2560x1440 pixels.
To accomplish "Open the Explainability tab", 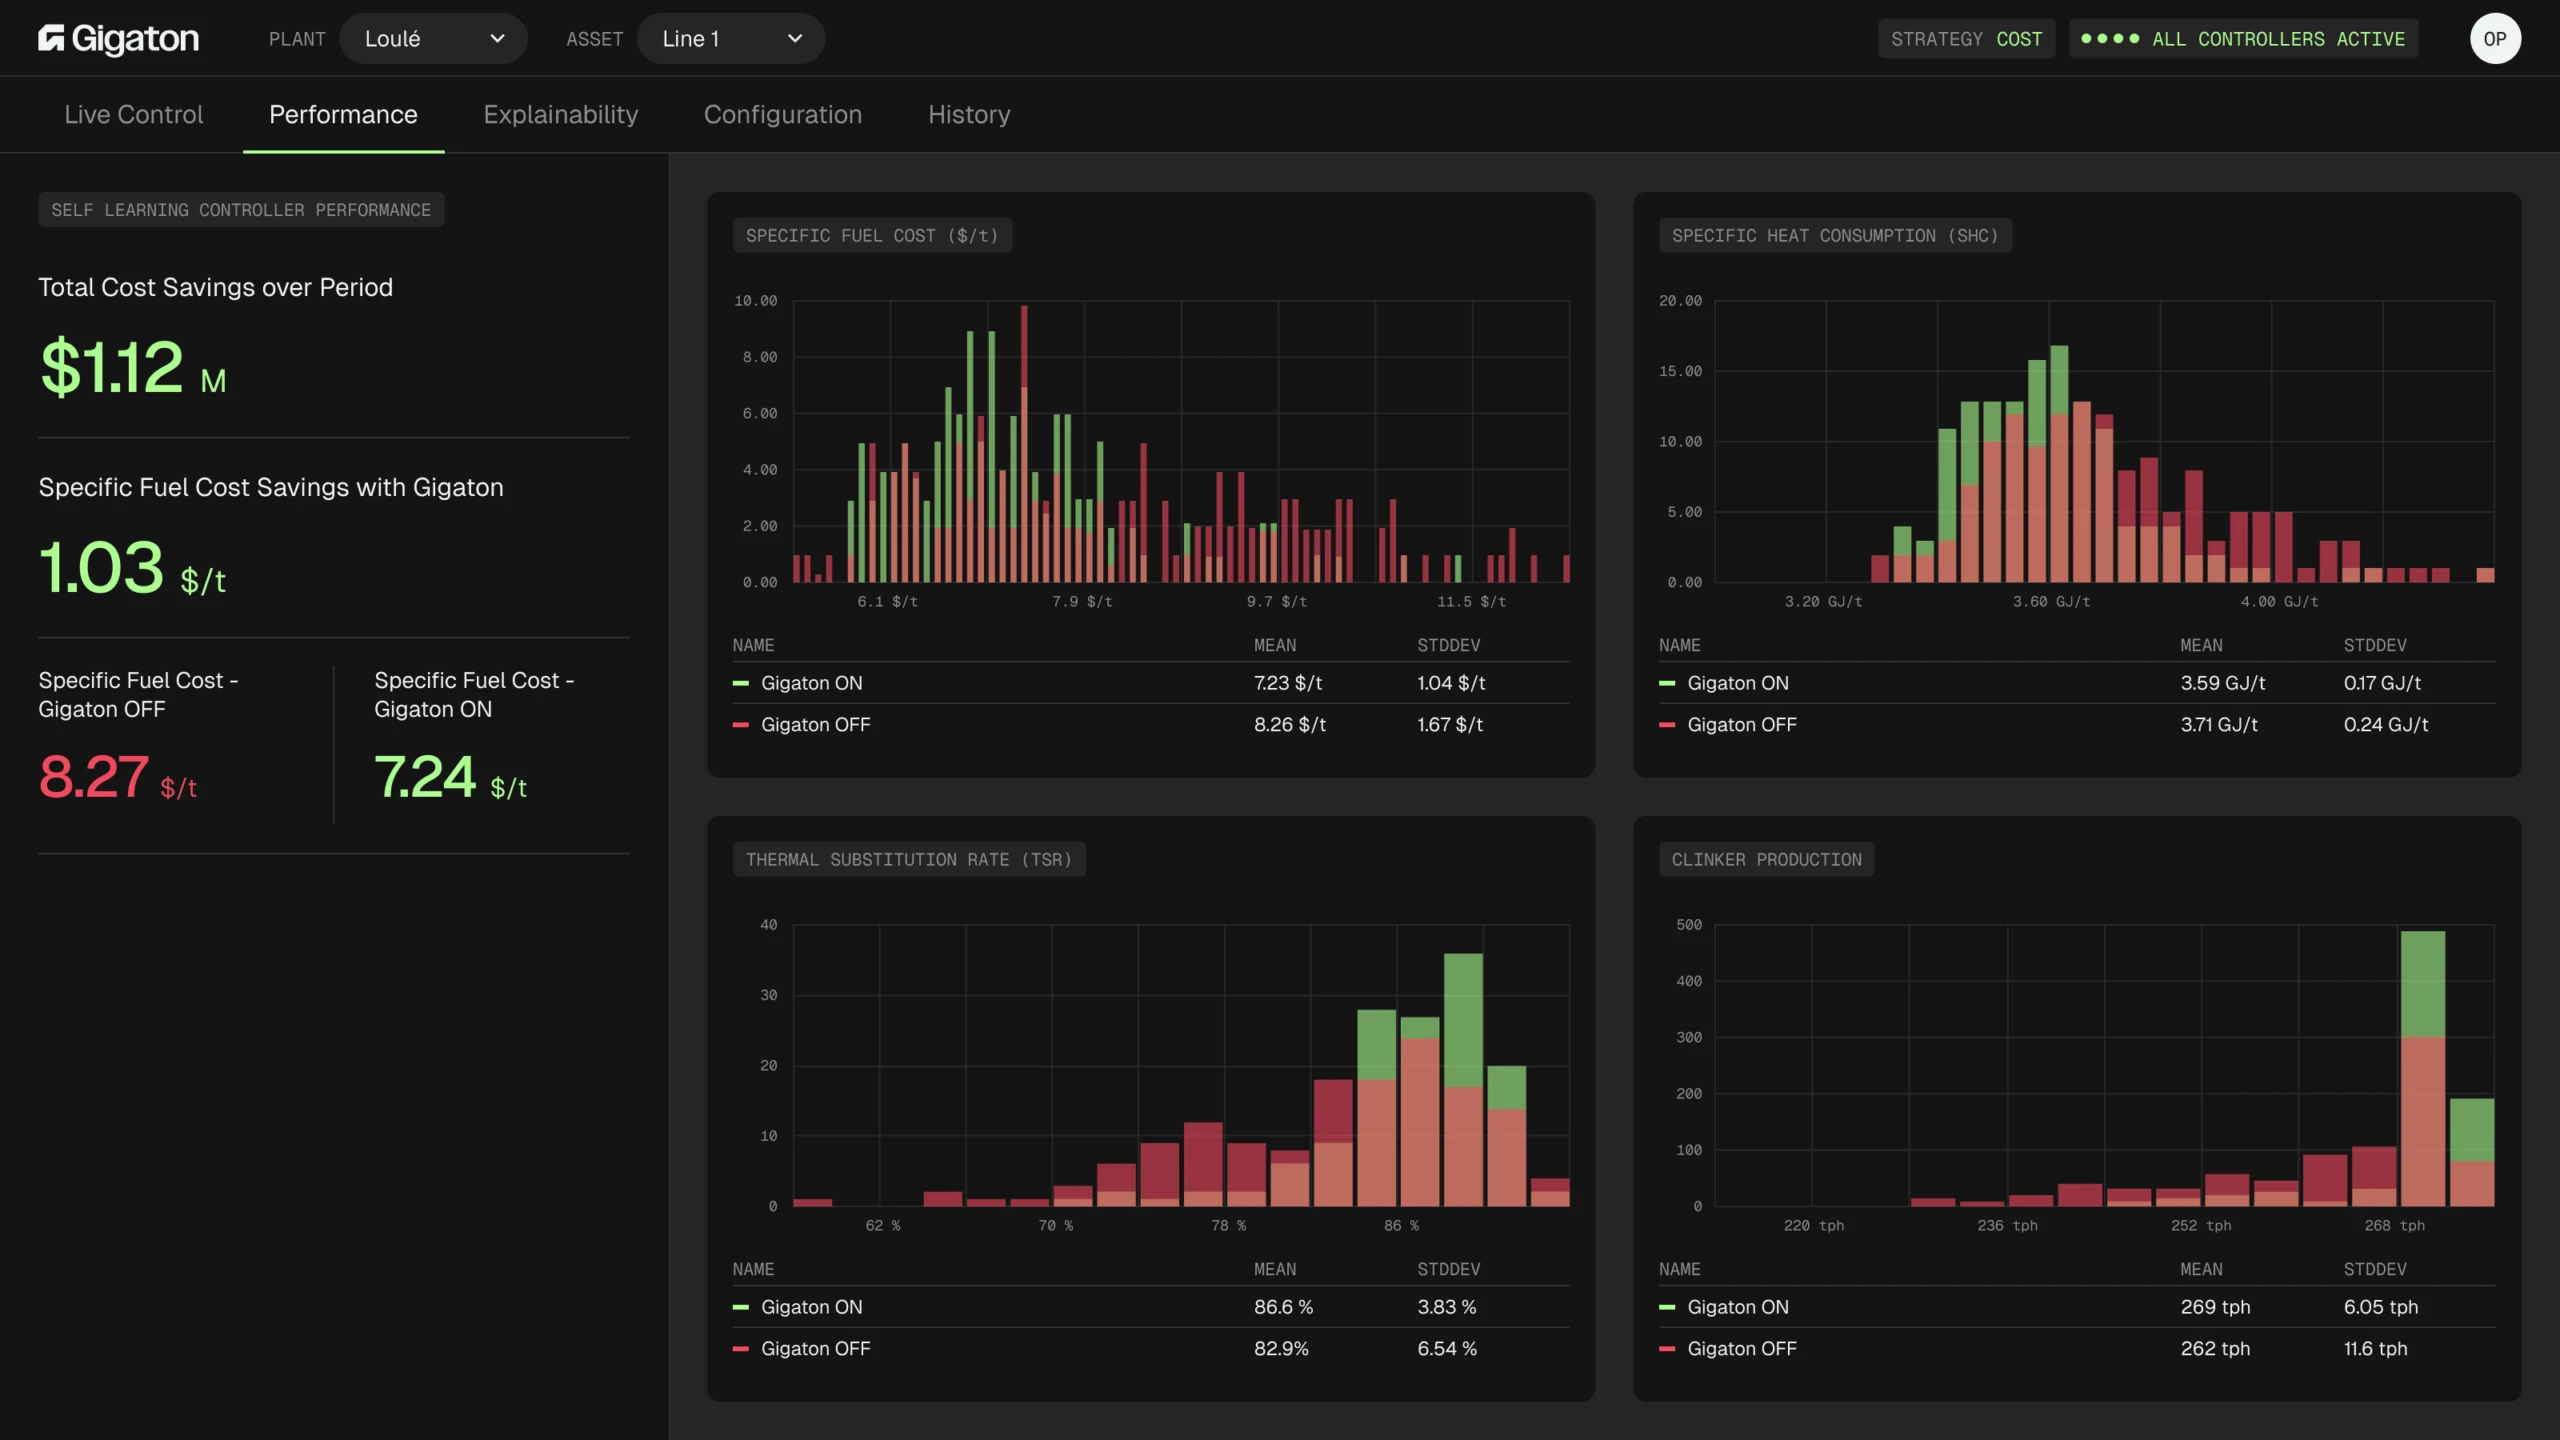I will point(561,115).
